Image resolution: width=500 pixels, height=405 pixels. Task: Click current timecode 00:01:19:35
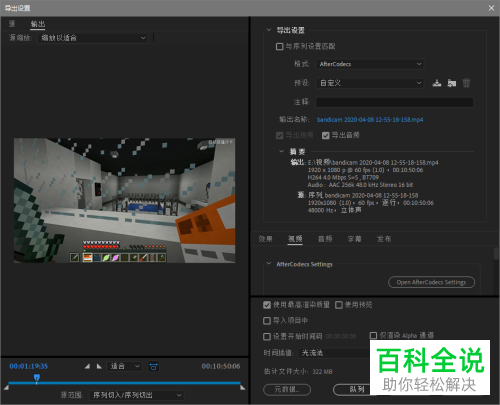pos(29,366)
